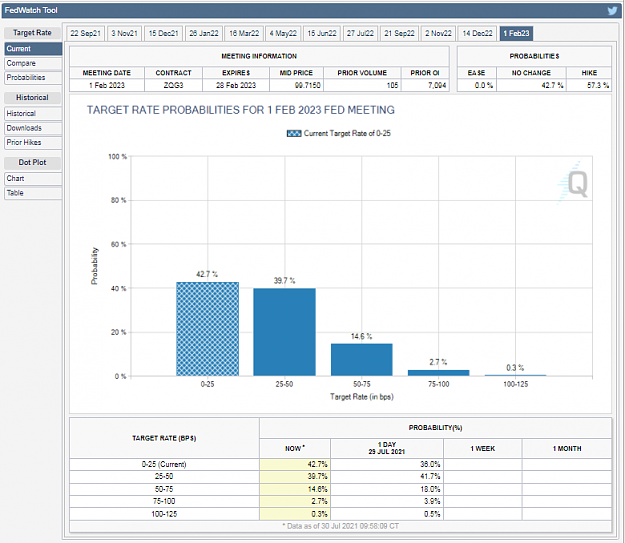Click the 28 Feb 2023 expires cell

tap(236, 85)
